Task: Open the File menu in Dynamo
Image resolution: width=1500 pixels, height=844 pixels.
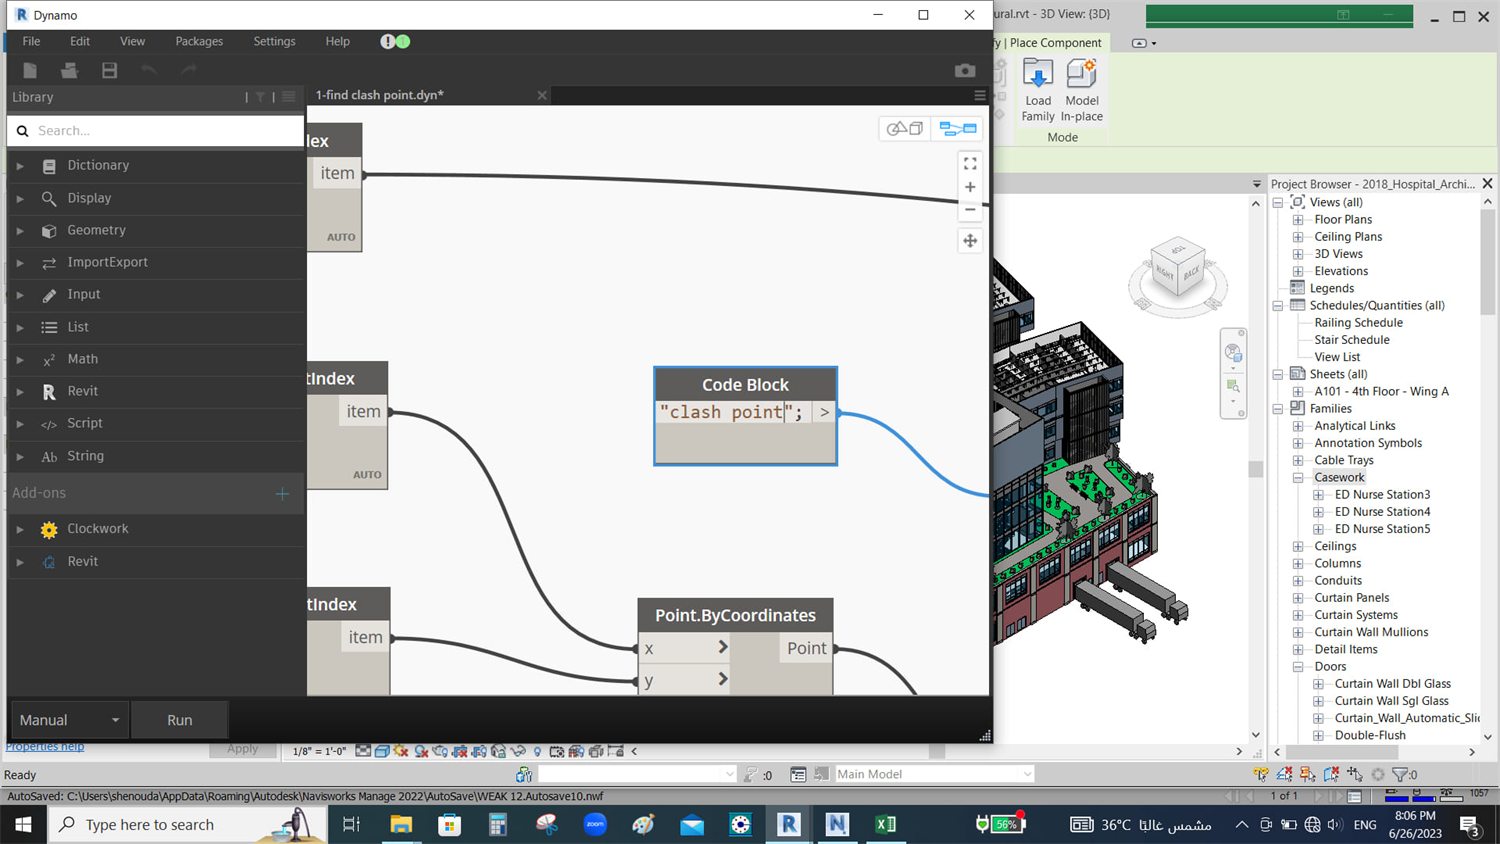Action: coord(31,41)
